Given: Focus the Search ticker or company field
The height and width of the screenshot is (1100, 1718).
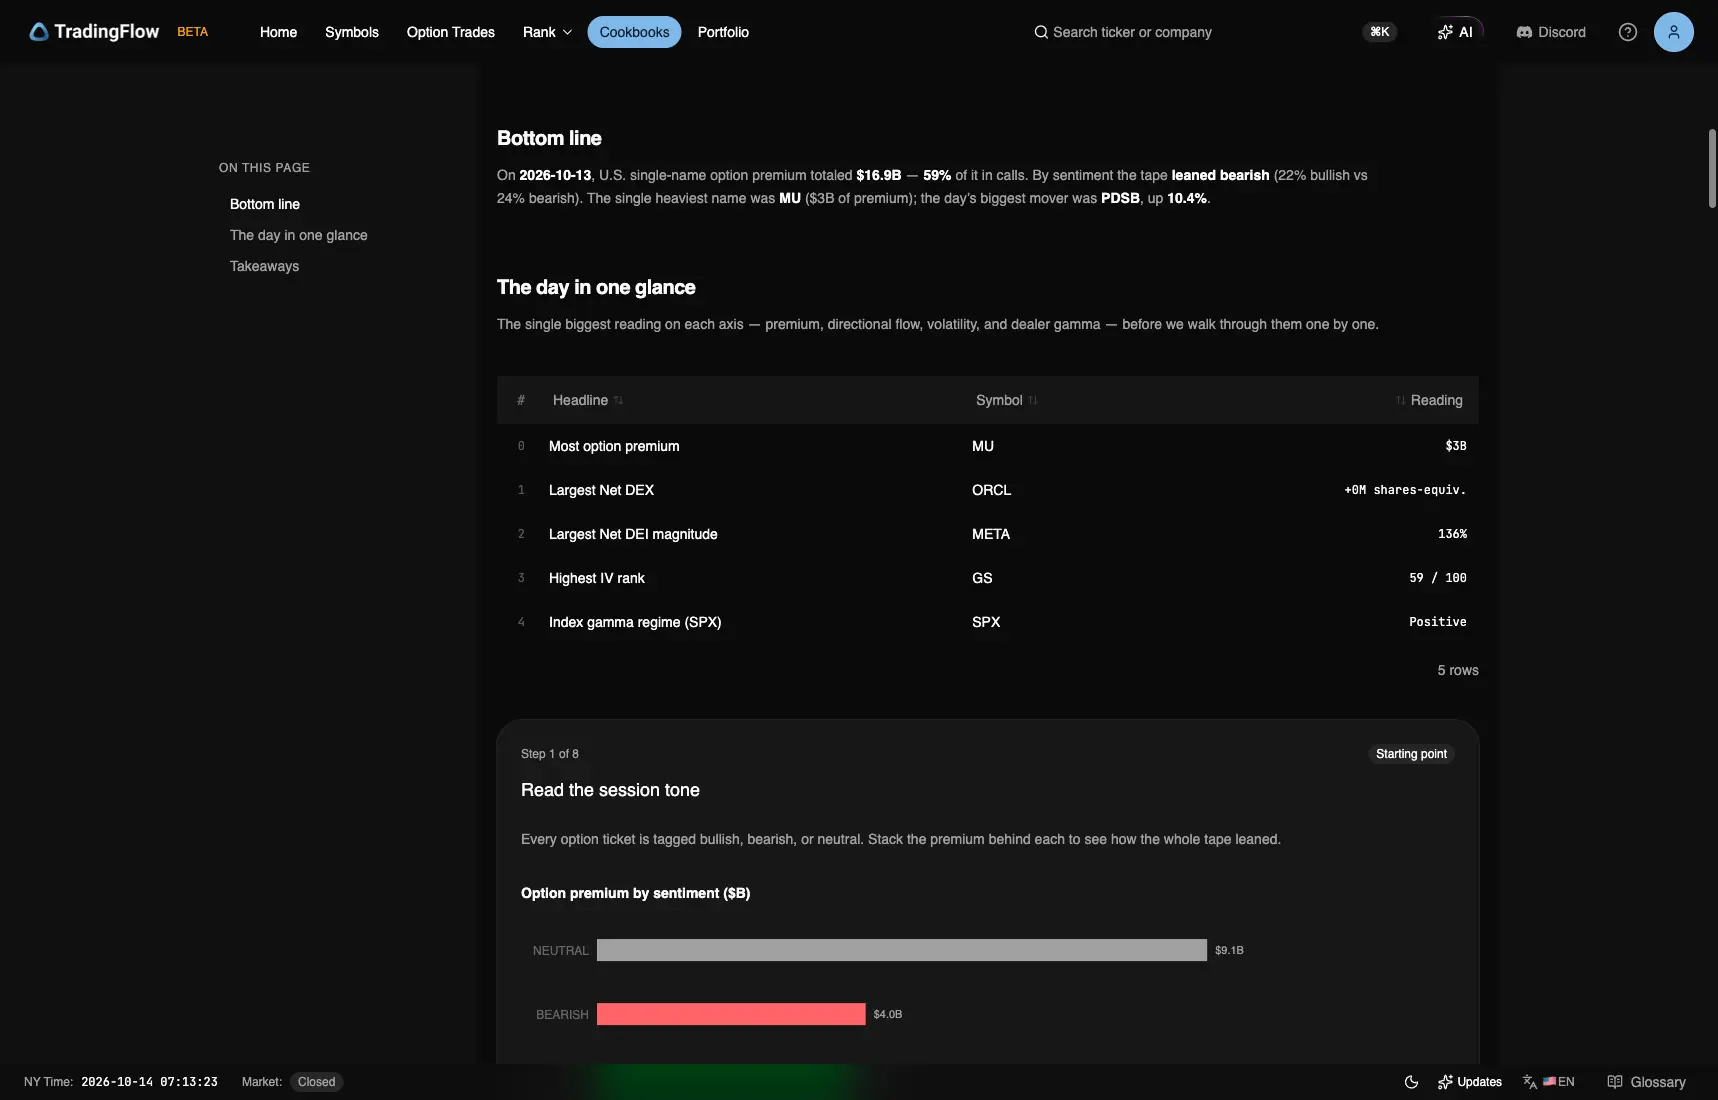Looking at the screenshot, I should click(x=1132, y=32).
